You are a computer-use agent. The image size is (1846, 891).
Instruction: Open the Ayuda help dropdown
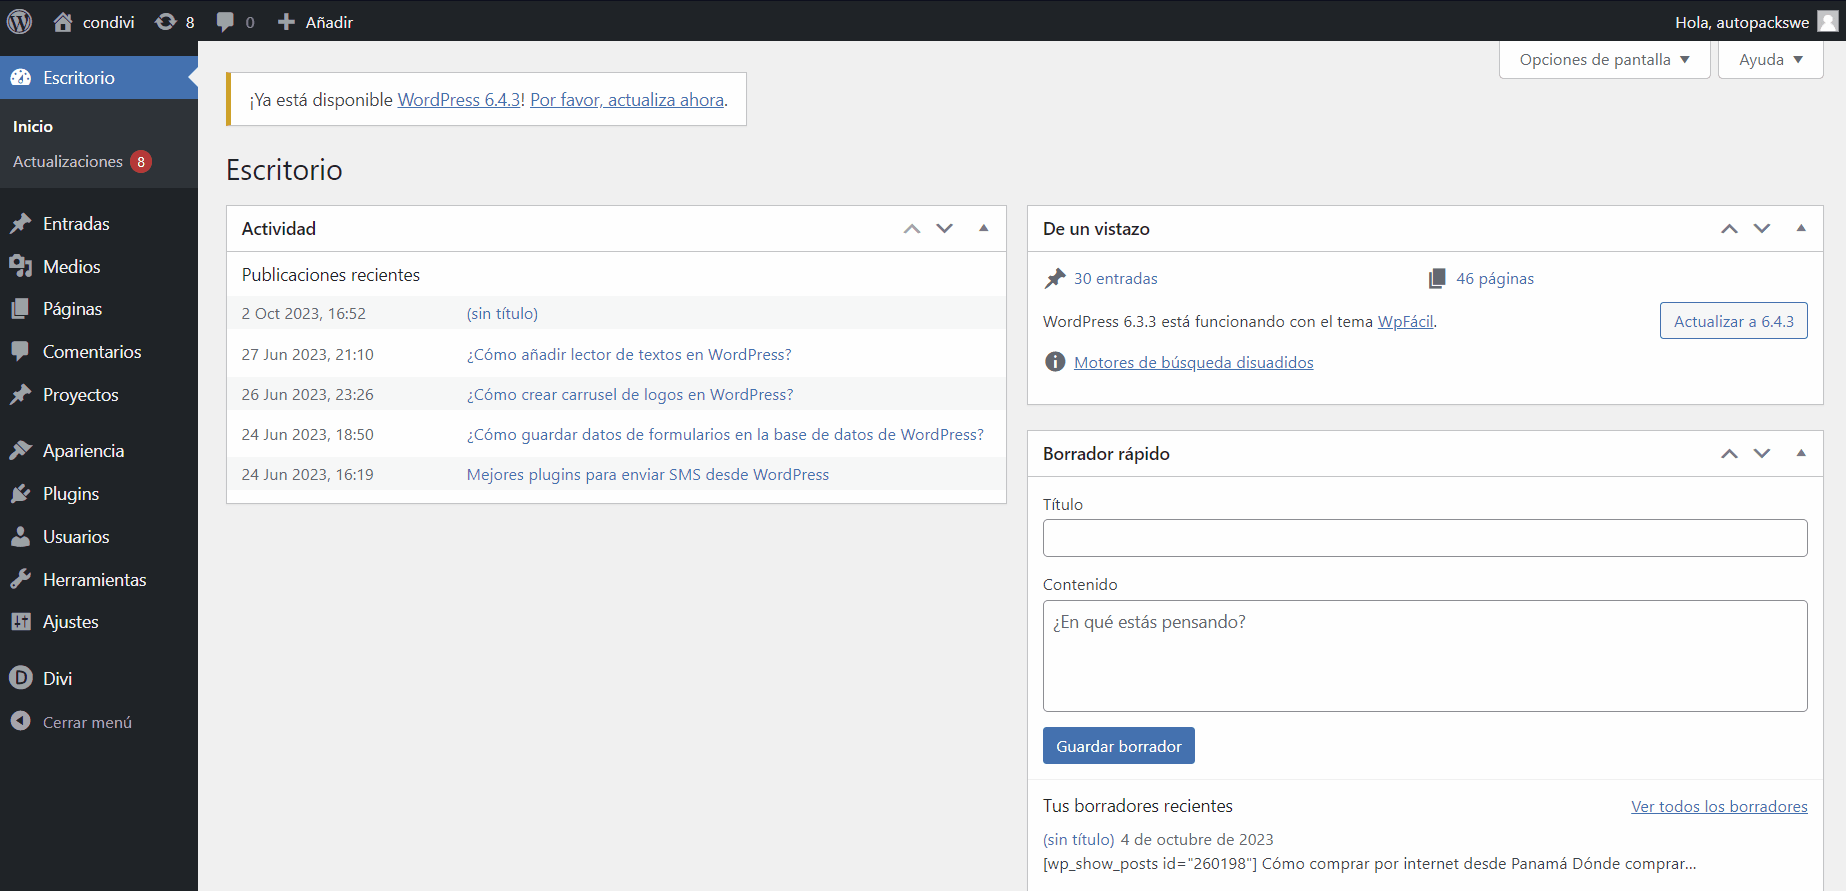coord(1770,60)
